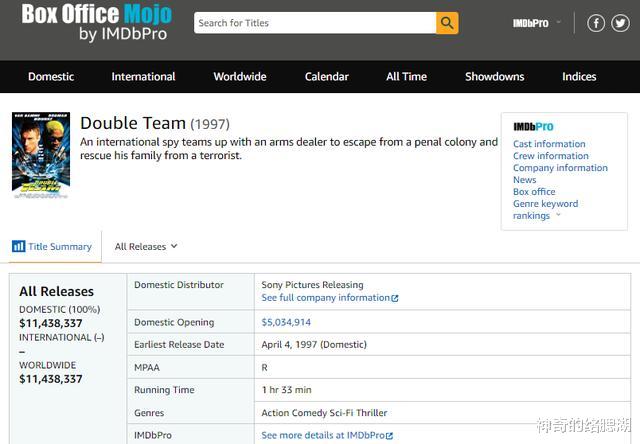
Task: Click the Double Team poster thumbnail
Action: point(41,155)
